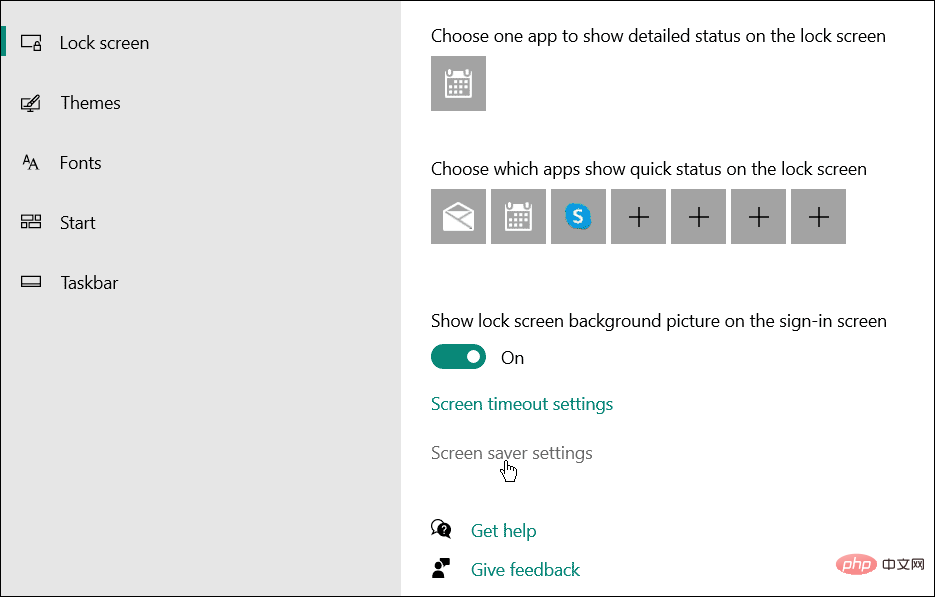Open Screen saver settings link
Screen dimensions: 935x597
[512, 453]
